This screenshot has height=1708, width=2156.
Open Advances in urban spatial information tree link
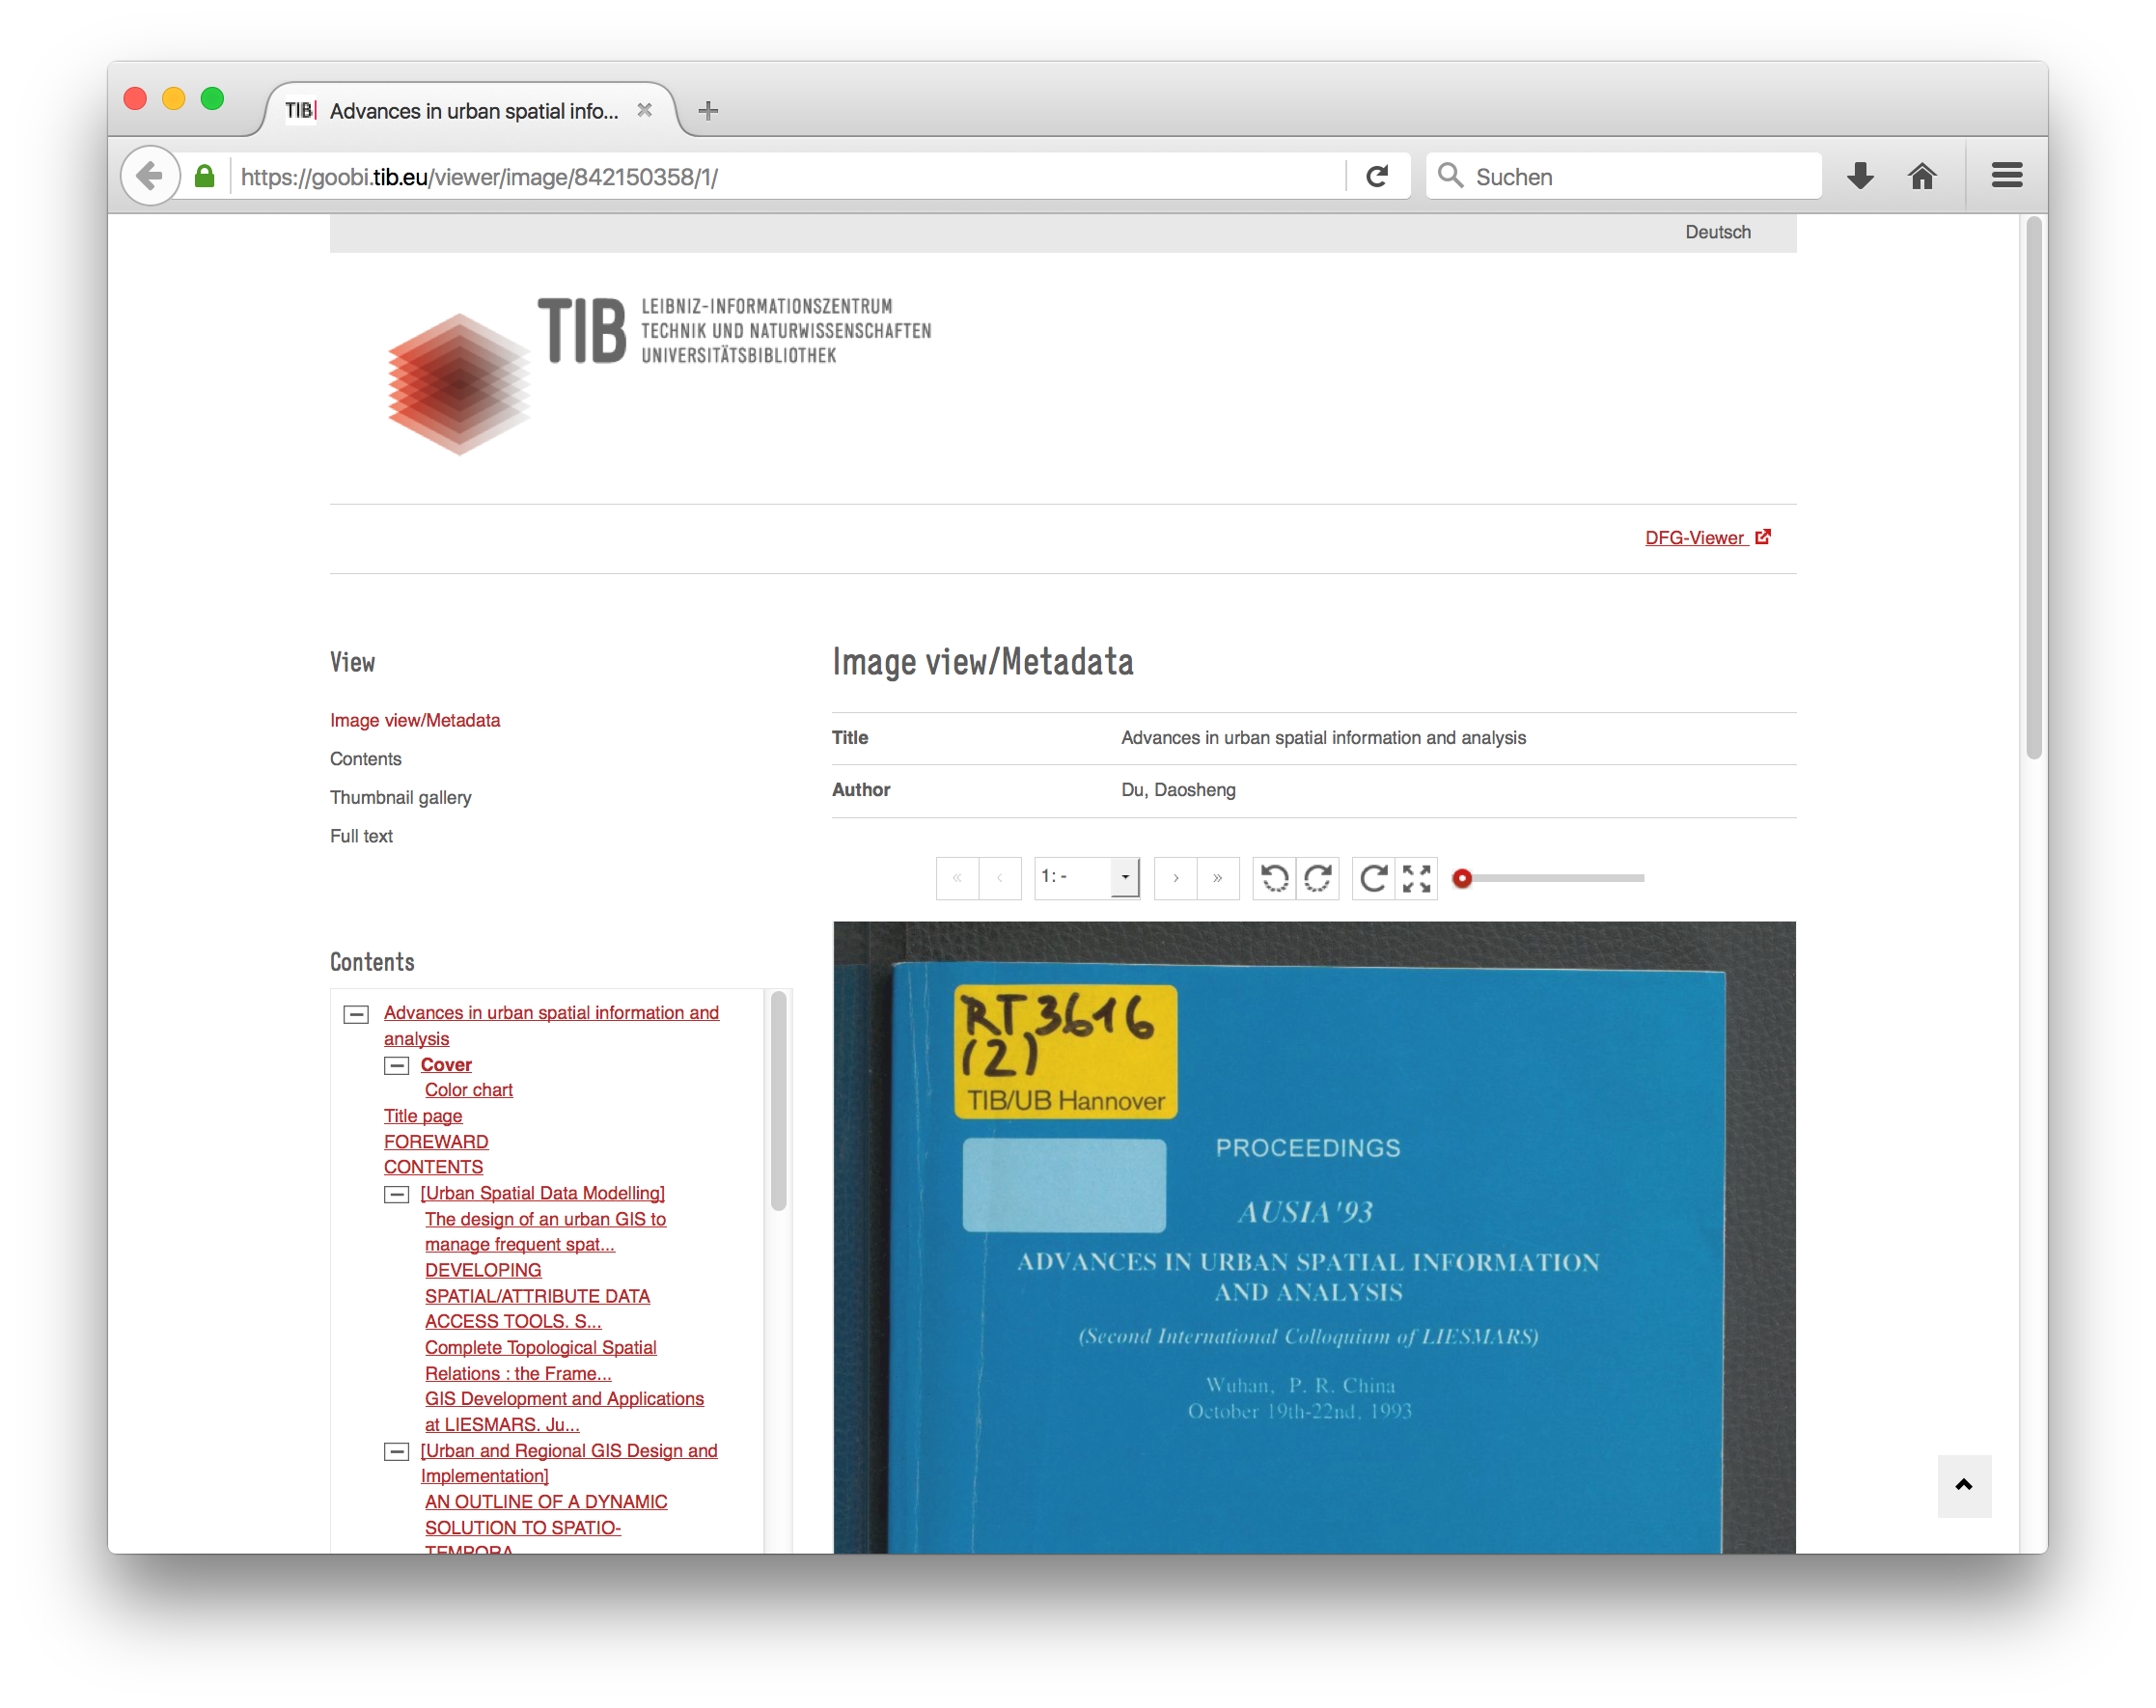(x=551, y=1025)
